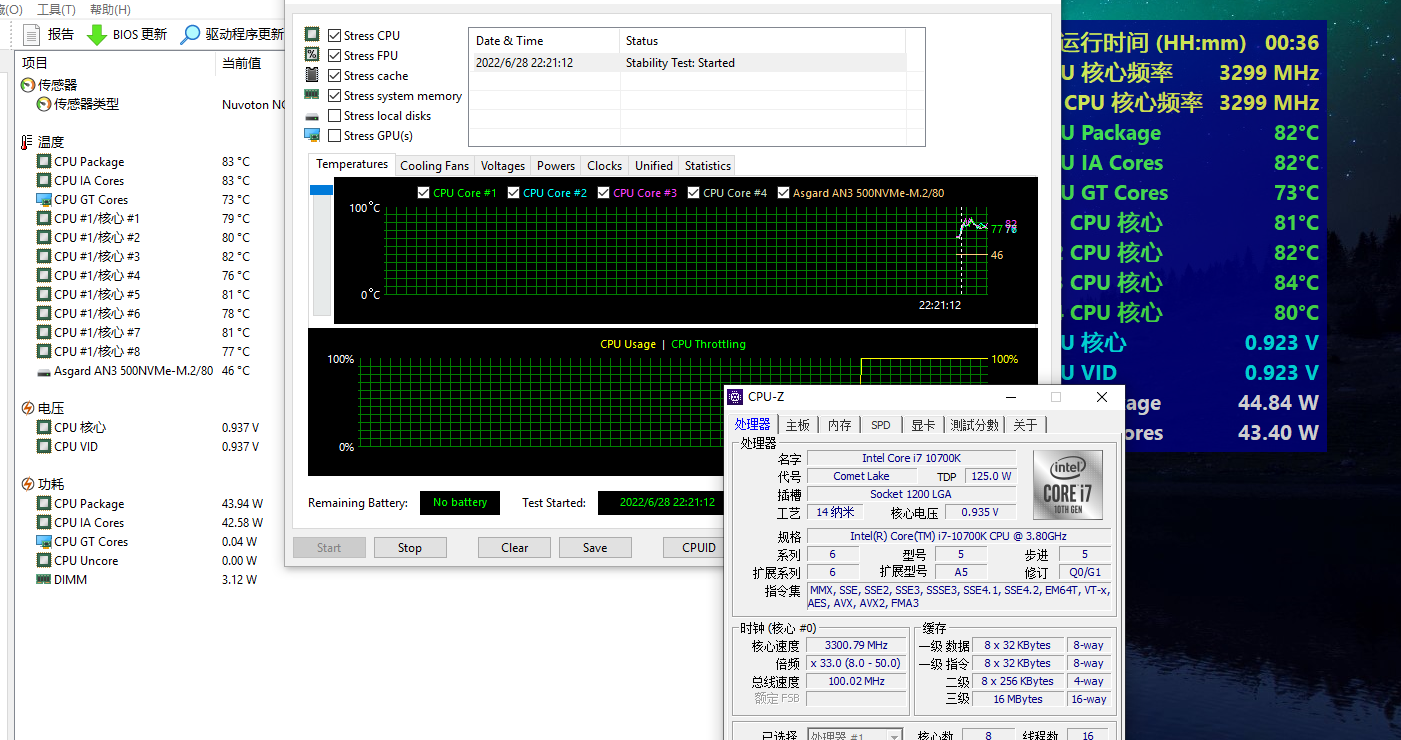The width and height of the screenshot is (1401, 740).
Task: Stop the stability test with Stop button
Action: point(410,548)
